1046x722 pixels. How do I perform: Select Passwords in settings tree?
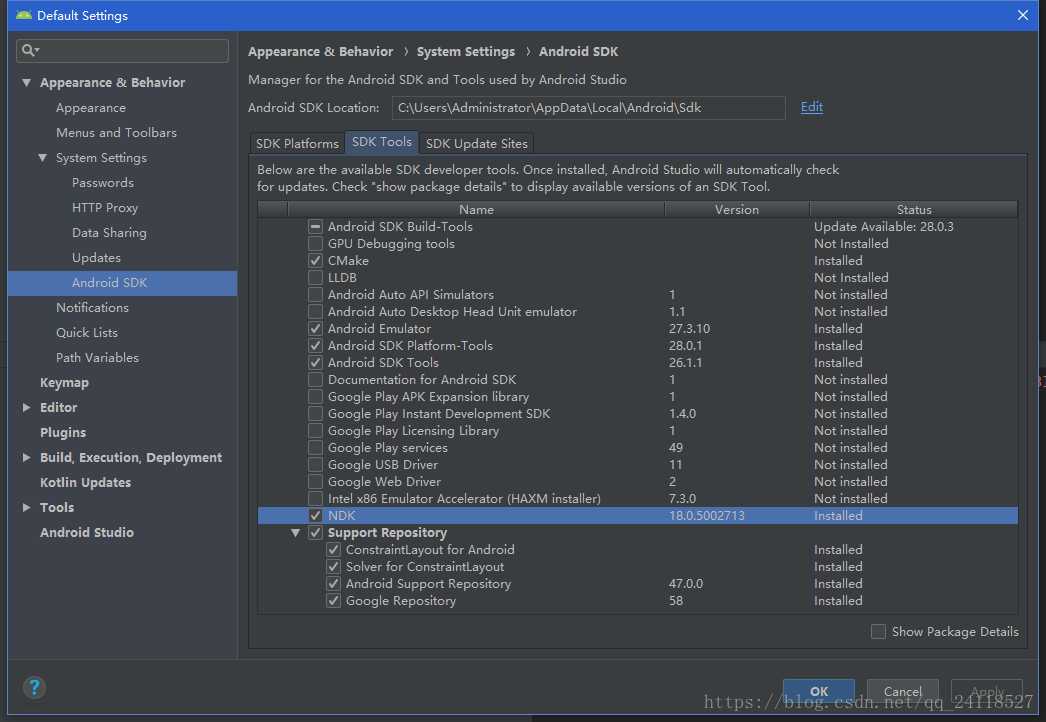click(x=103, y=183)
